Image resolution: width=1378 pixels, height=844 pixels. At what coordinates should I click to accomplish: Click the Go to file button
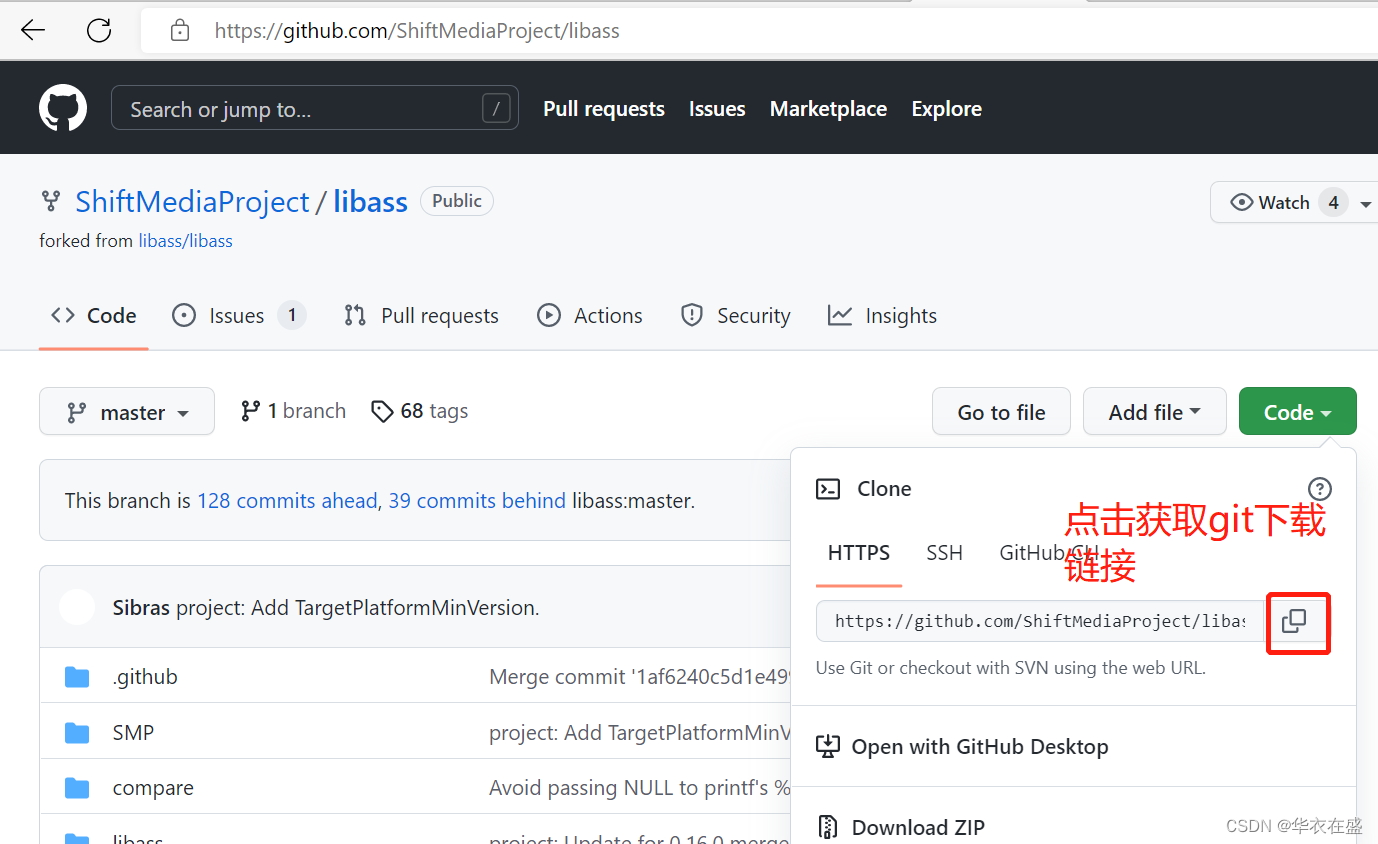click(x=1001, y=412)
